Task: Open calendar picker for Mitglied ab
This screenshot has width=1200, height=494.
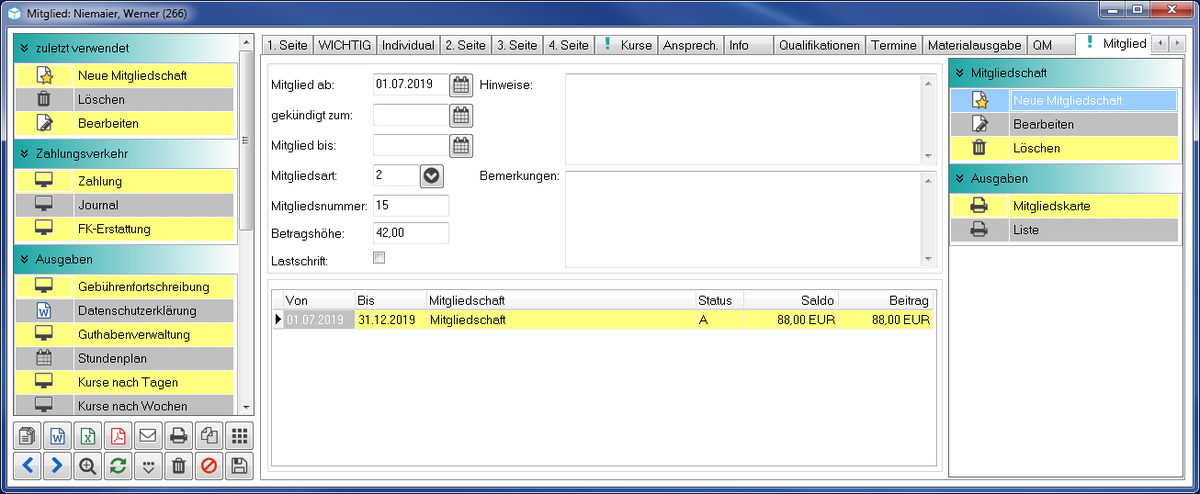Action: 461,85
